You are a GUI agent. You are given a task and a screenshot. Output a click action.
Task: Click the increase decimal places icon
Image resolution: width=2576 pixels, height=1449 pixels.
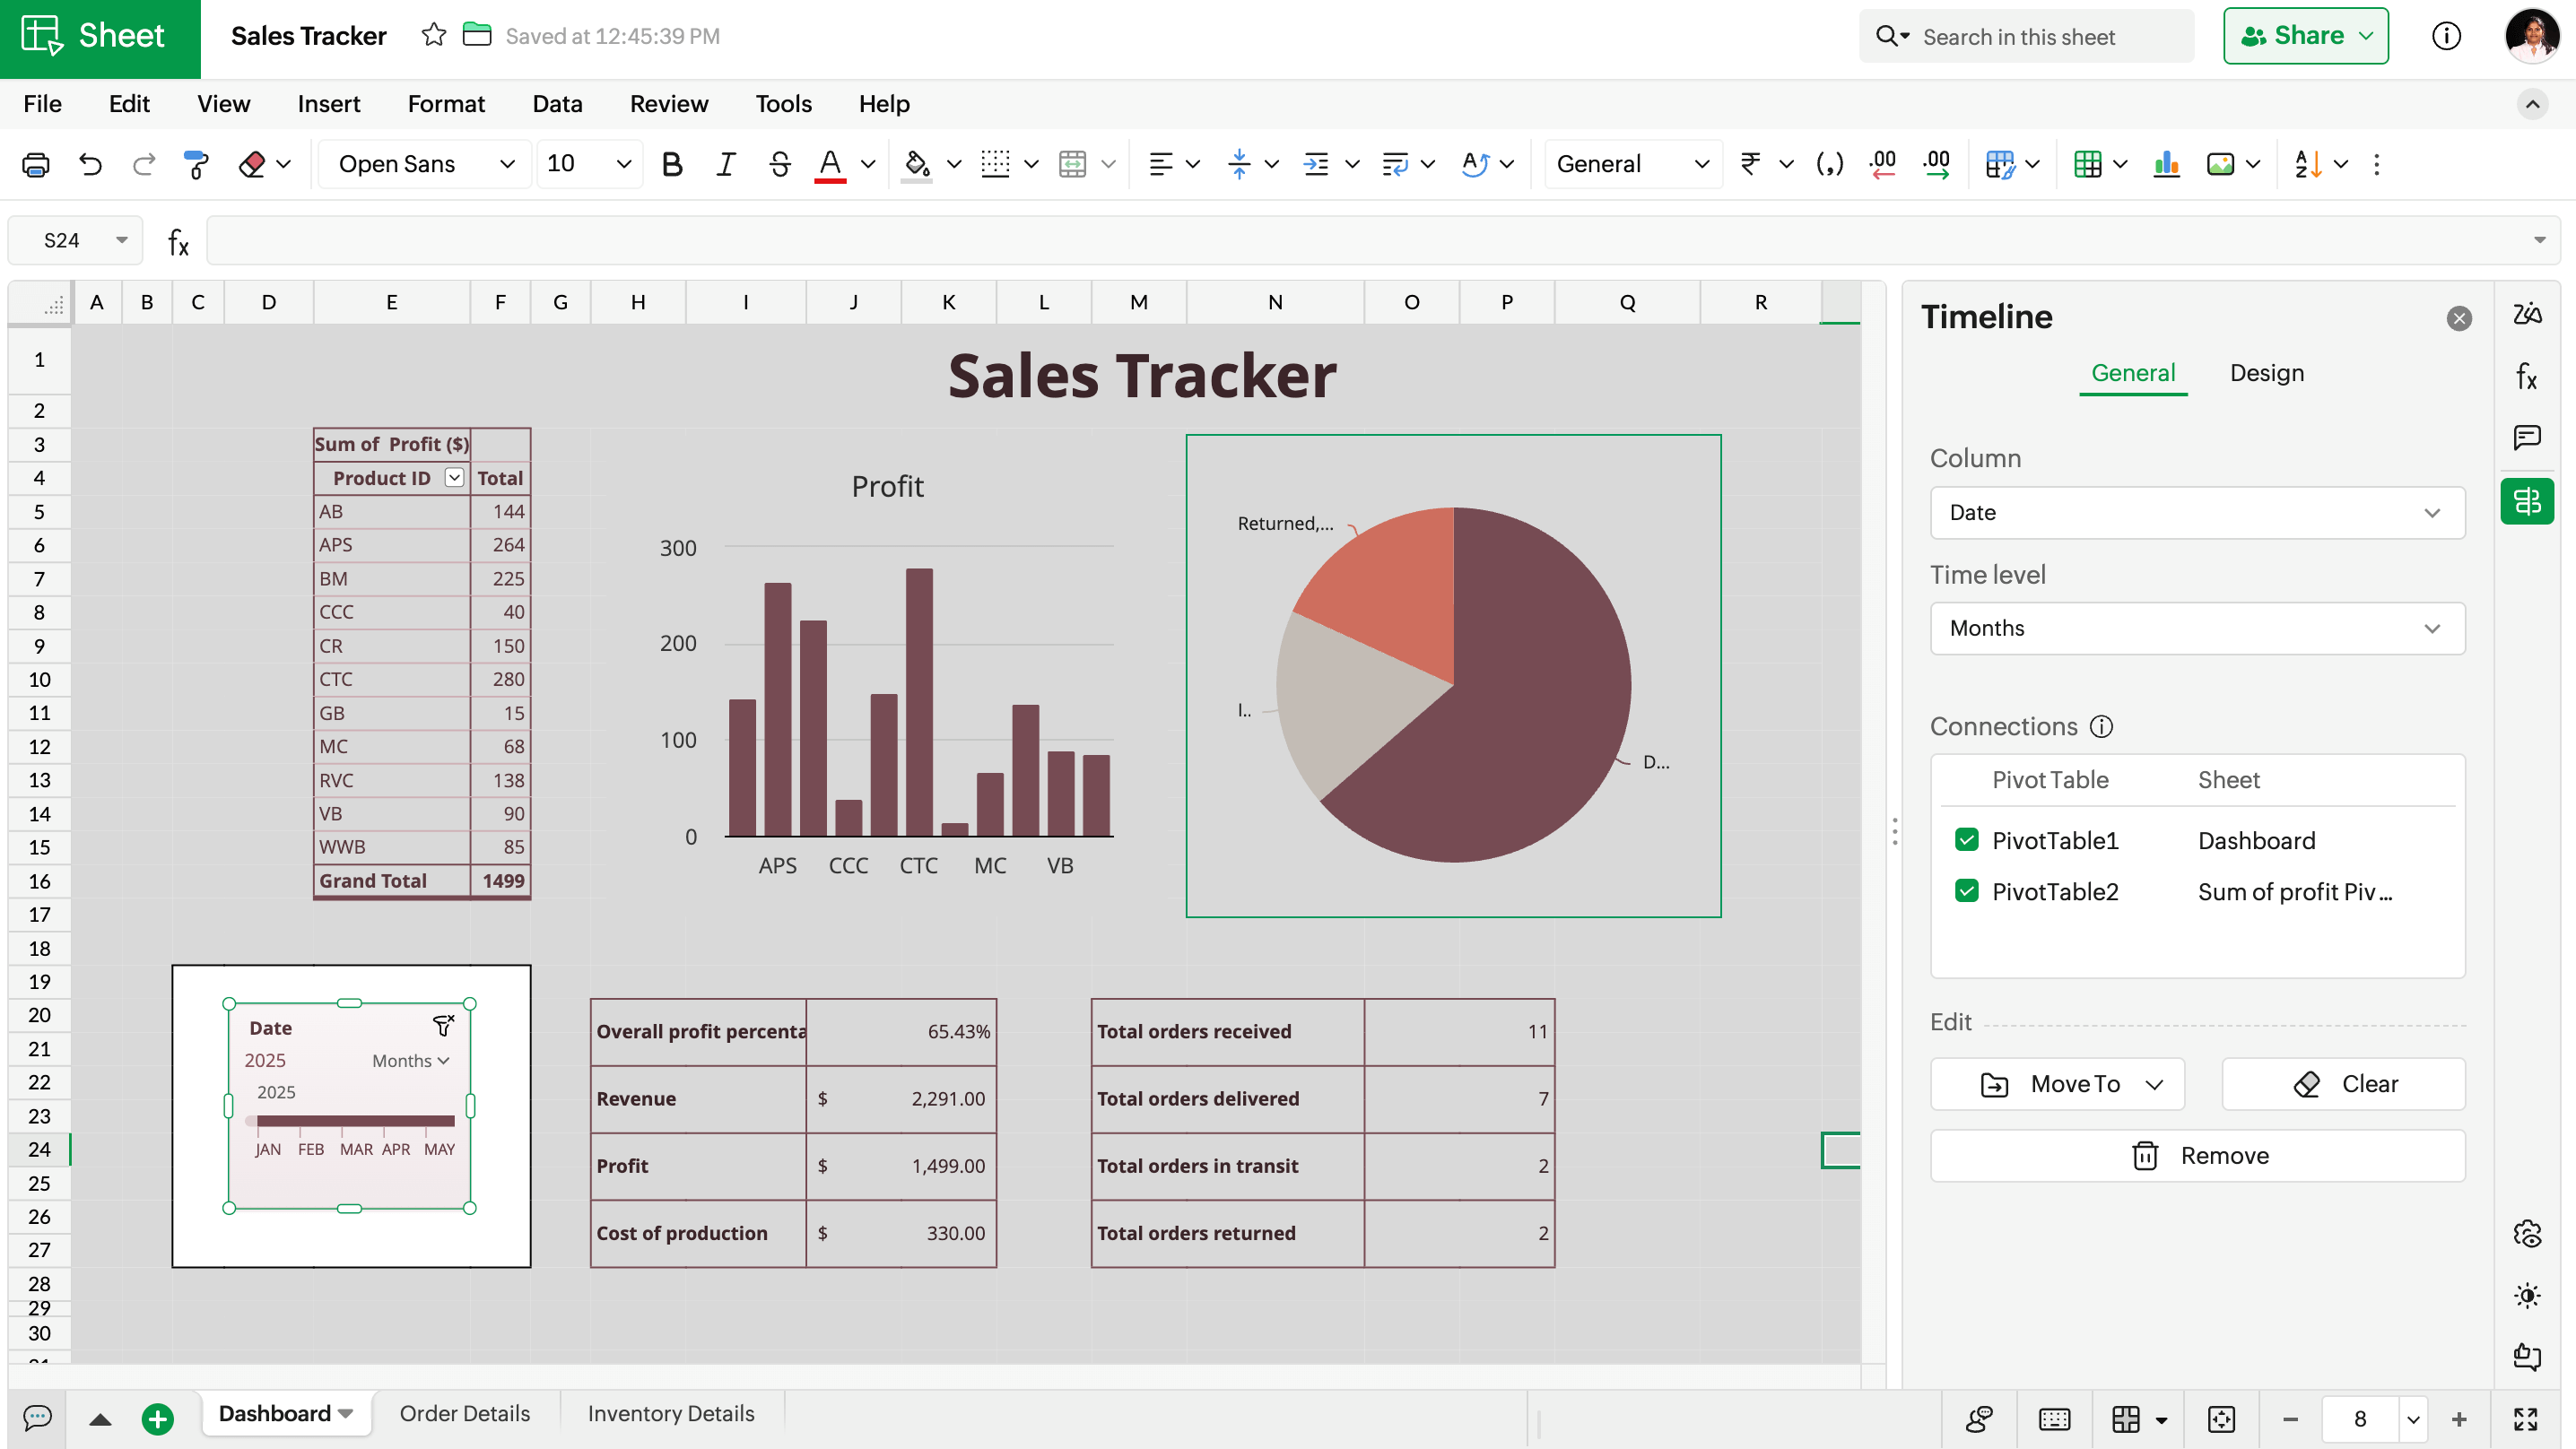point(1936,164)
